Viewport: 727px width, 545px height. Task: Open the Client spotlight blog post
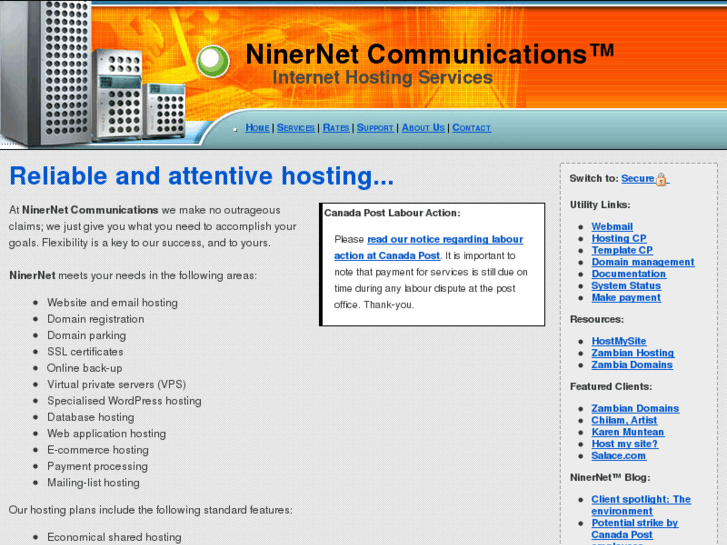641,505
